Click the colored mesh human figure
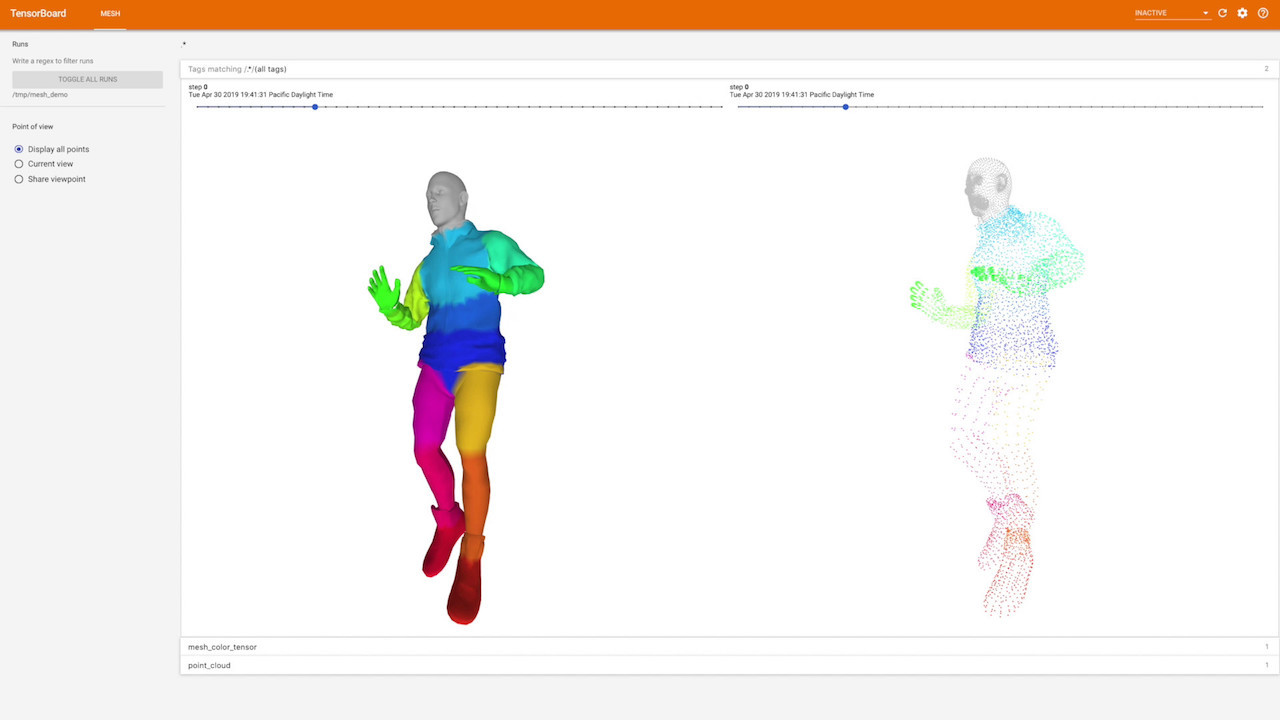The image size is (1280, 720). (x=455, y=397)
